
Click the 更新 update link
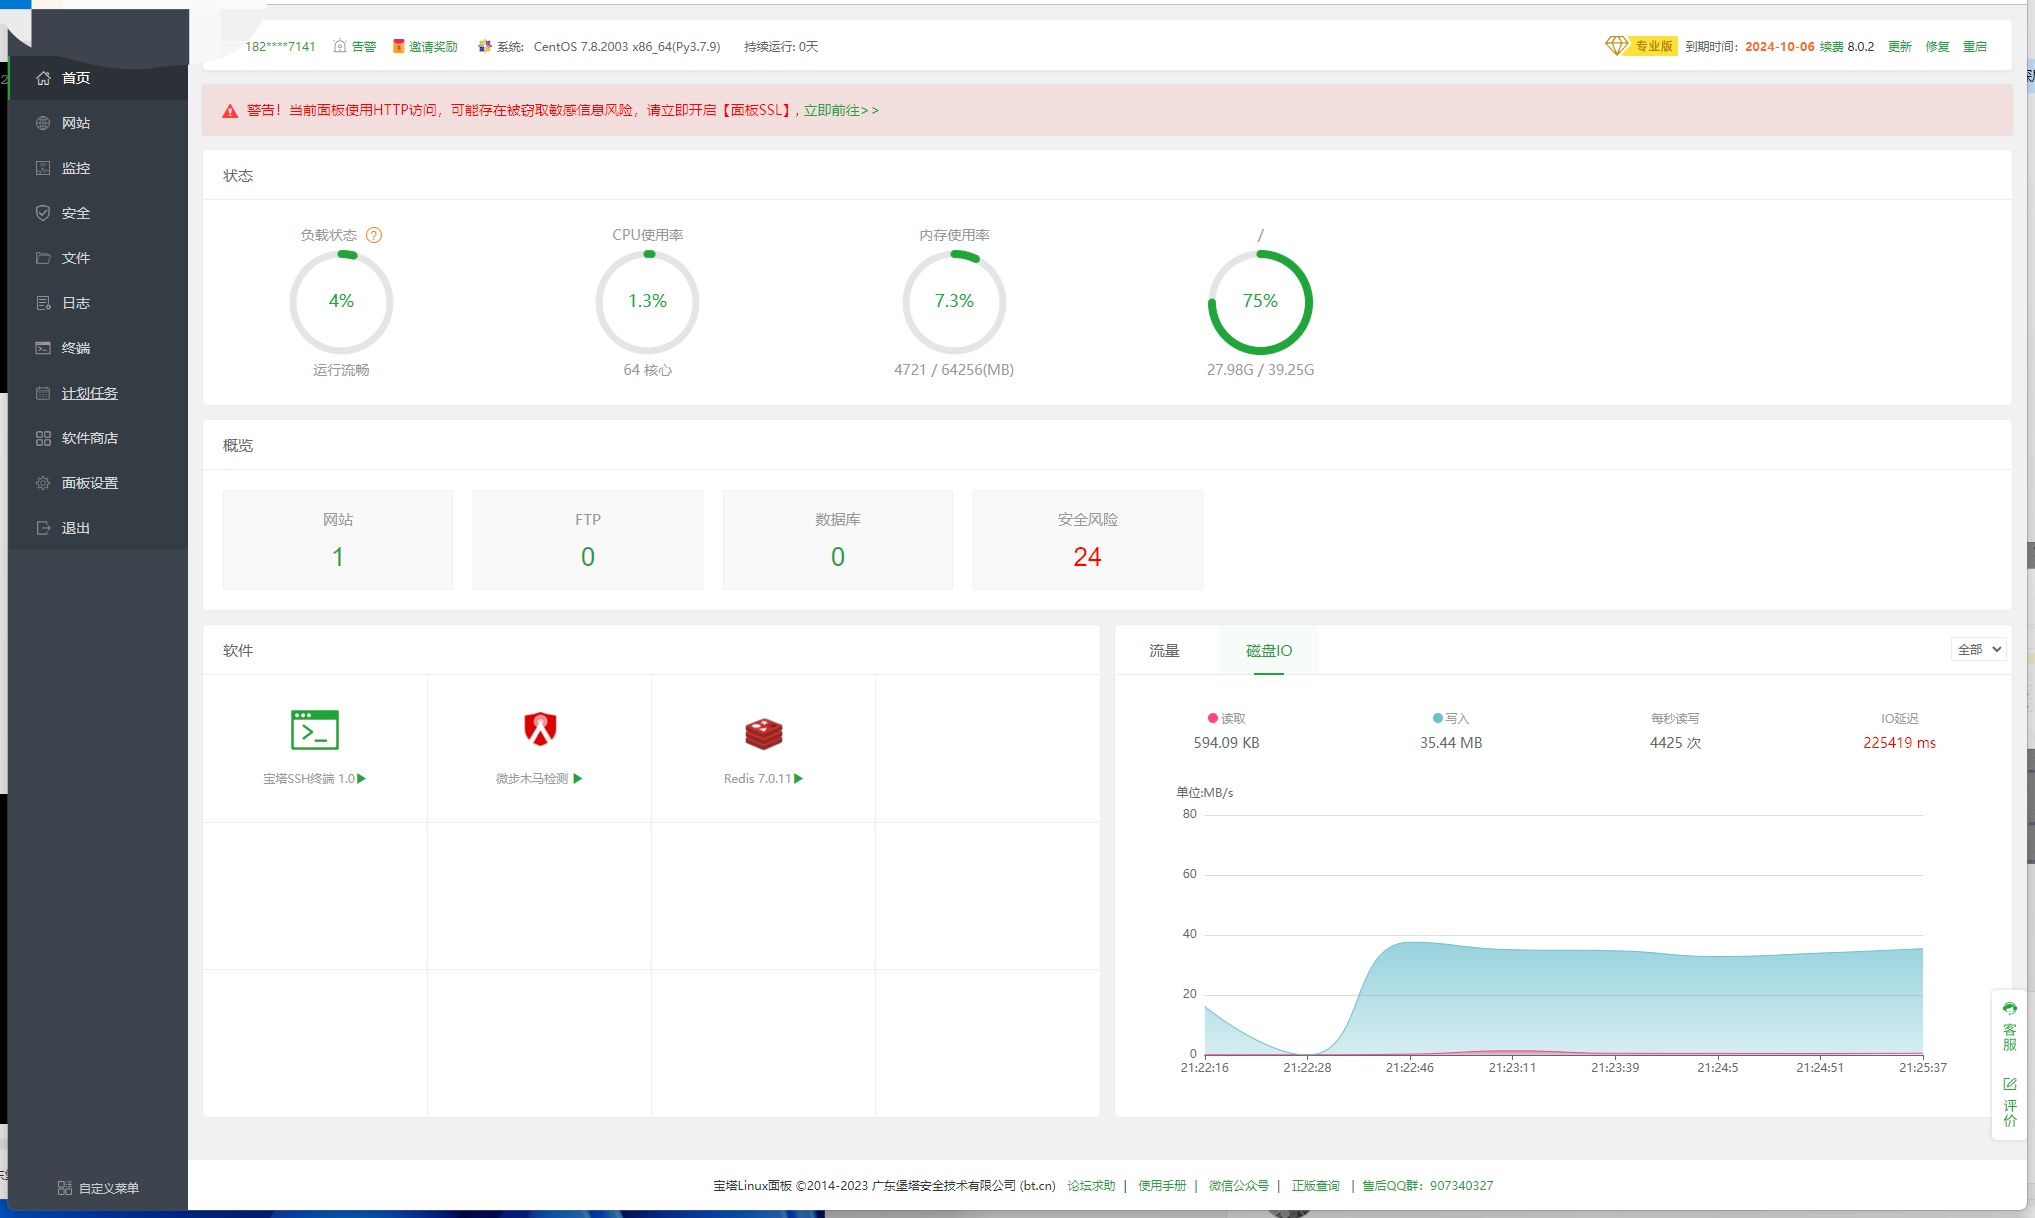coord(1900,47)
